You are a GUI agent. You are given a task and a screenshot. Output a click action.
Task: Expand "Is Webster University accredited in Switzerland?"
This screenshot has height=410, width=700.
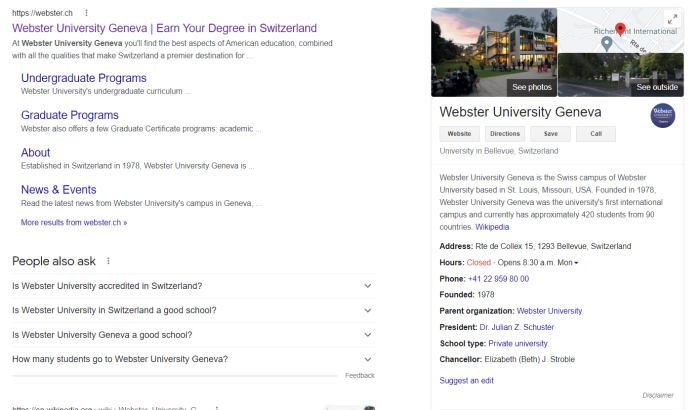pos(192,286)
